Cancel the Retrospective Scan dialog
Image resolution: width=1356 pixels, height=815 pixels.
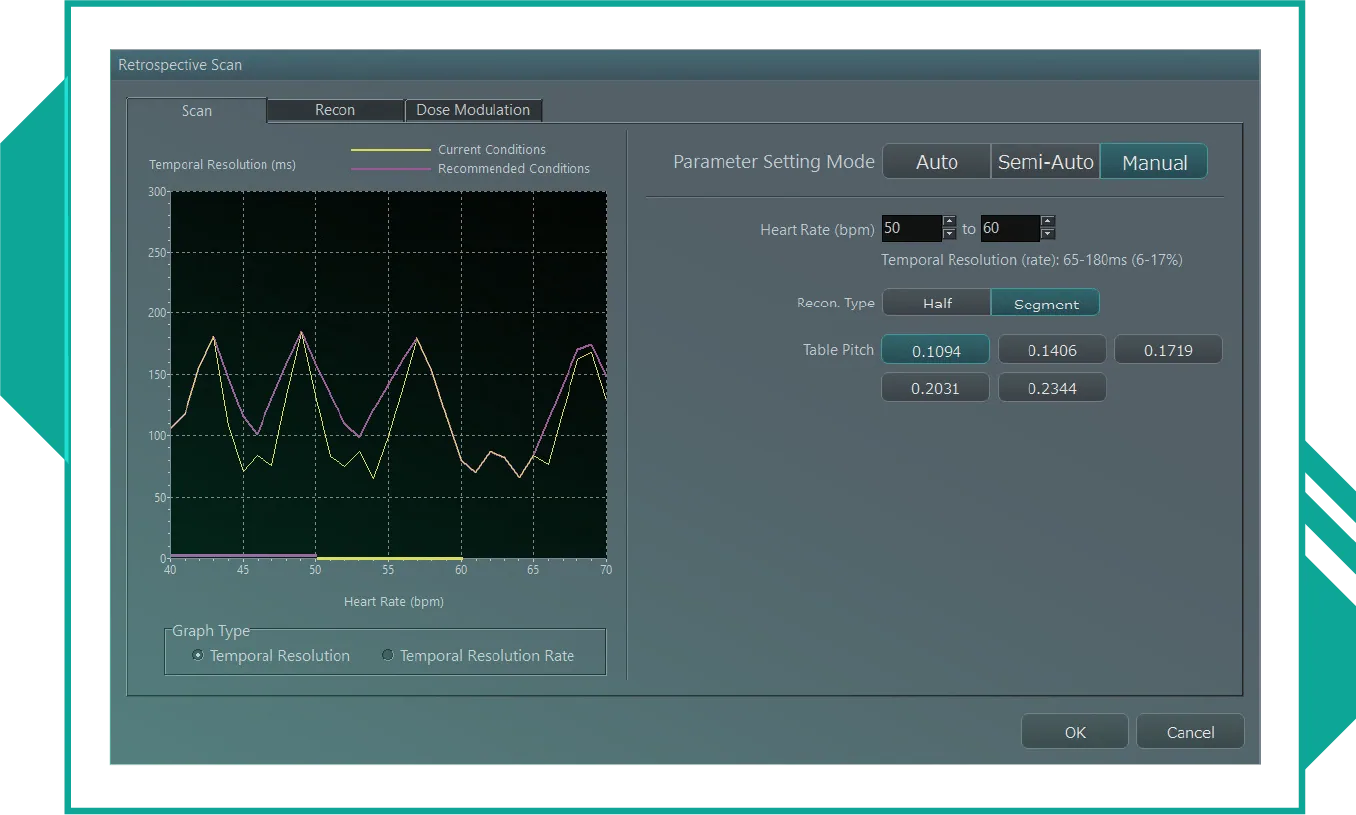click(x=1190, y=732)
